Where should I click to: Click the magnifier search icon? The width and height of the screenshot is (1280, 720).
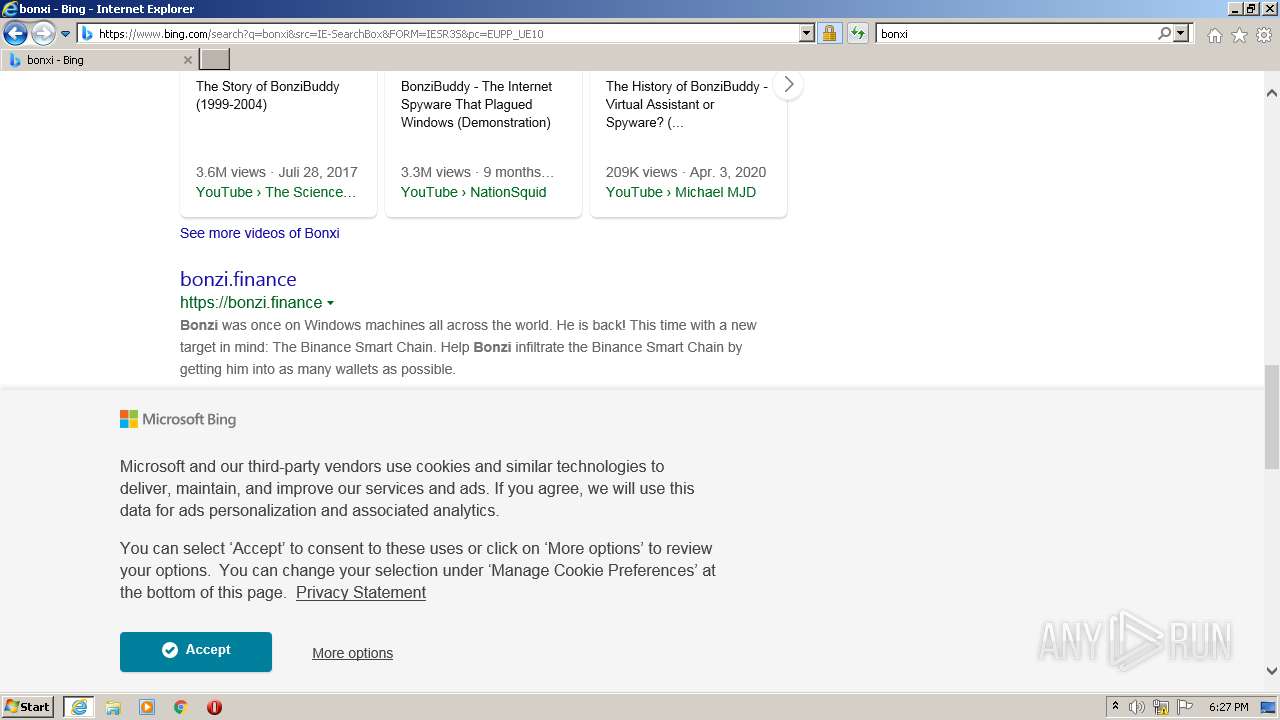pyautogui.click(x=1164, y=33)
